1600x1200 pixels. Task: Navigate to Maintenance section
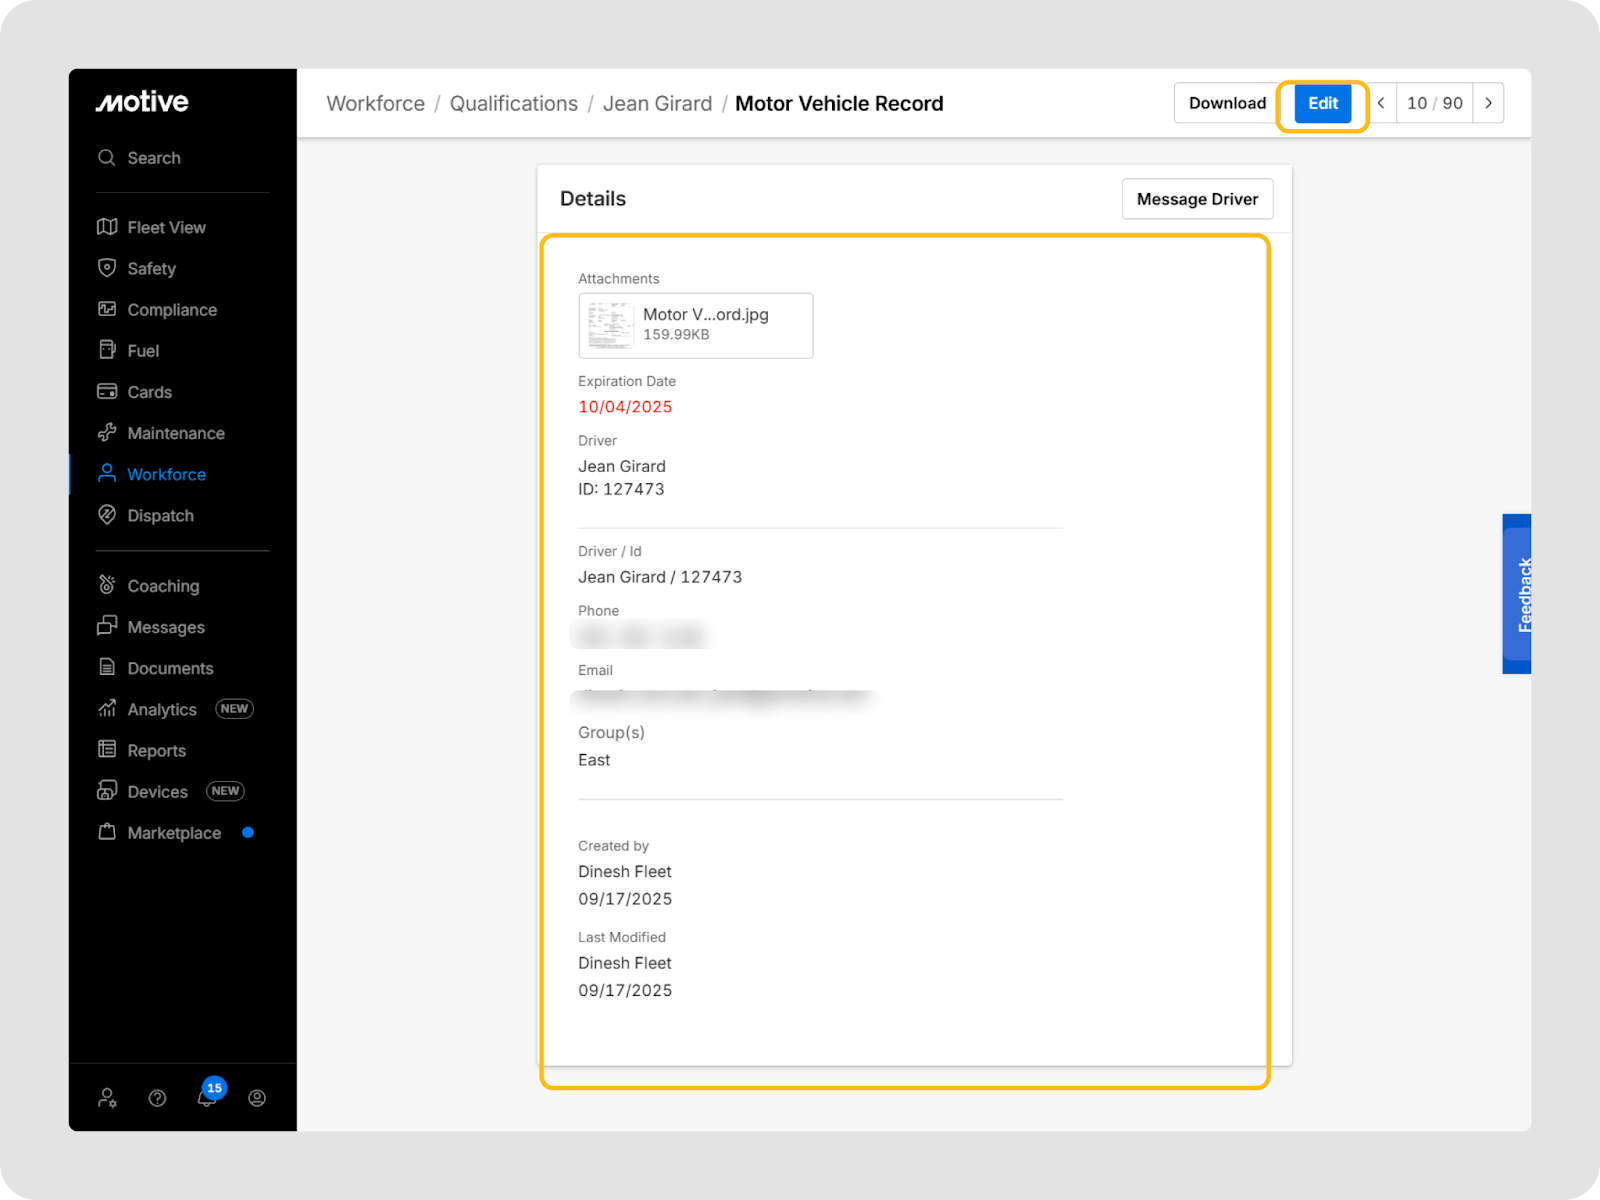point(175,433)
